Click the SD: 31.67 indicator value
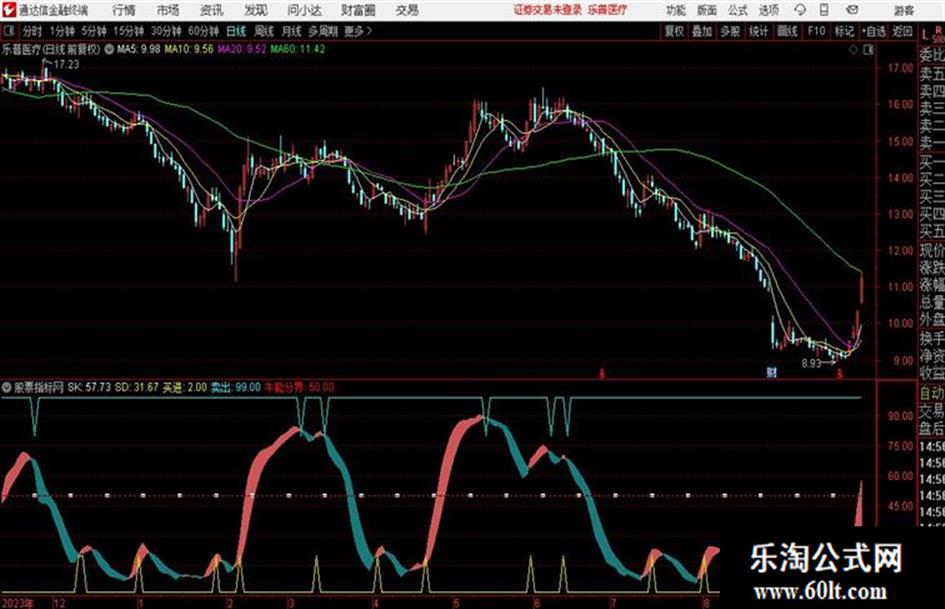945x609 pixels. tap(137, 387)
